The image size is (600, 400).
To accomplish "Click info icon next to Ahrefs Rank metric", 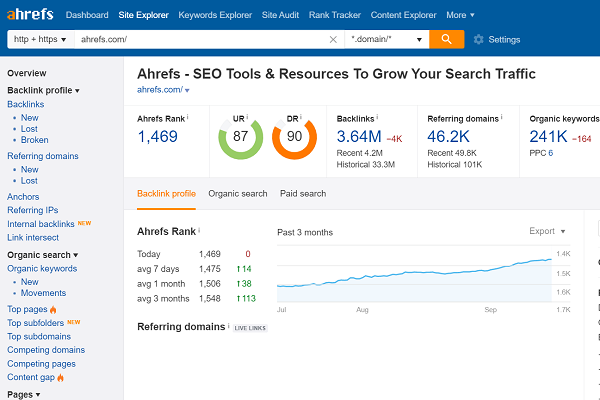I will [x=188, y=117].
